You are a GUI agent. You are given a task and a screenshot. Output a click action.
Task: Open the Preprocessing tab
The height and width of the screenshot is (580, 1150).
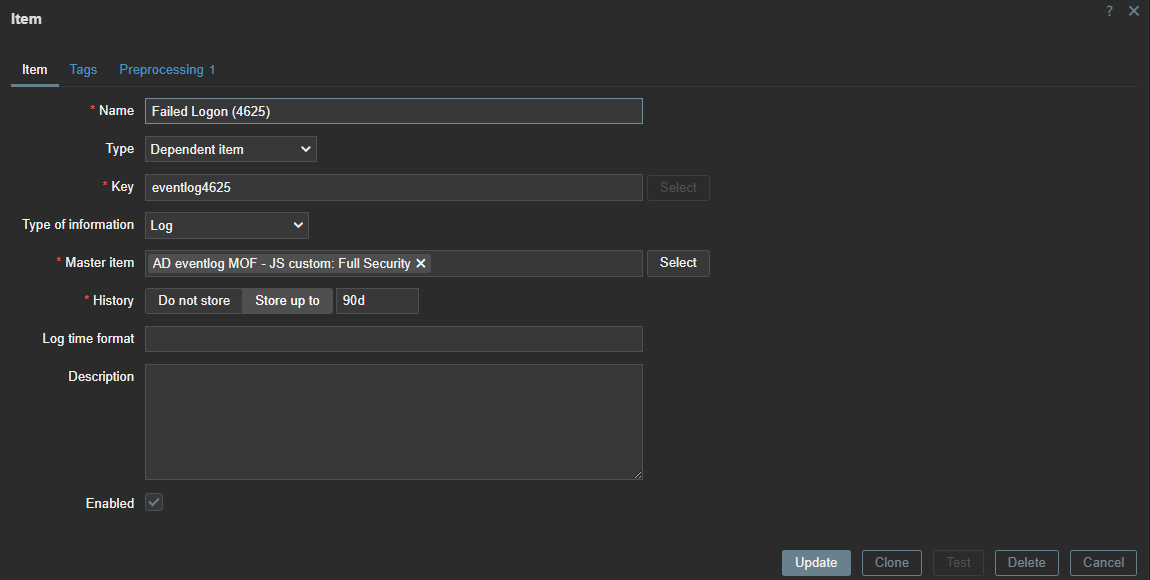click(x=167, y=70)
